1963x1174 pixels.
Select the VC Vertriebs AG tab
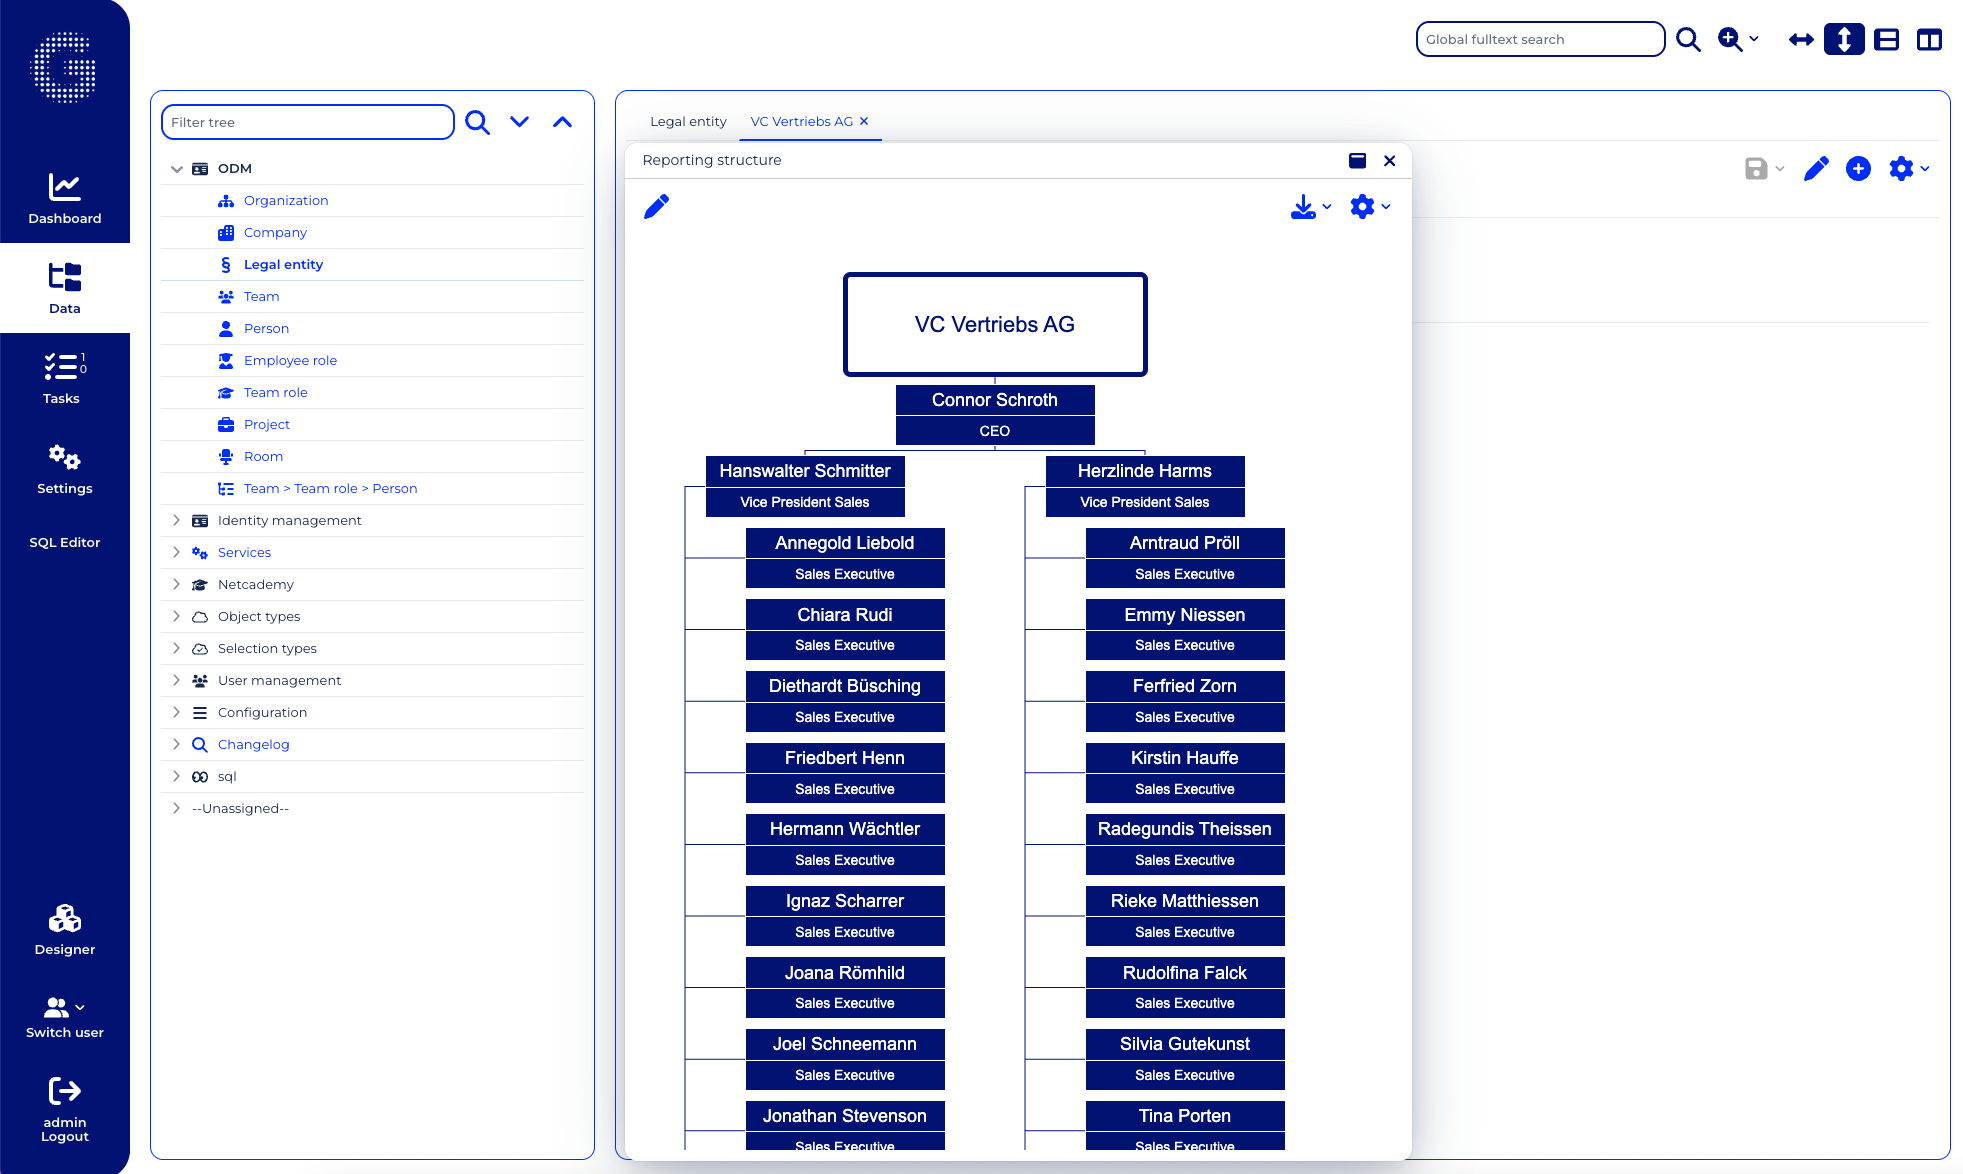801,121
